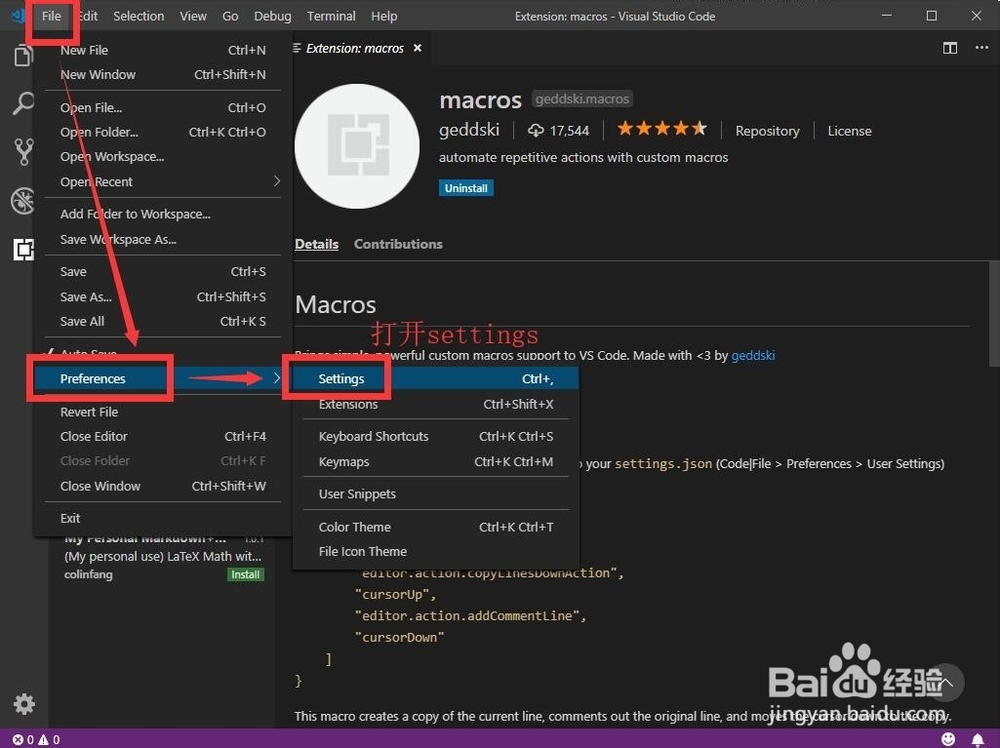The image size is (1000, 748).
Task: Expand the Preferences submenu
Action: pos(163,378)
